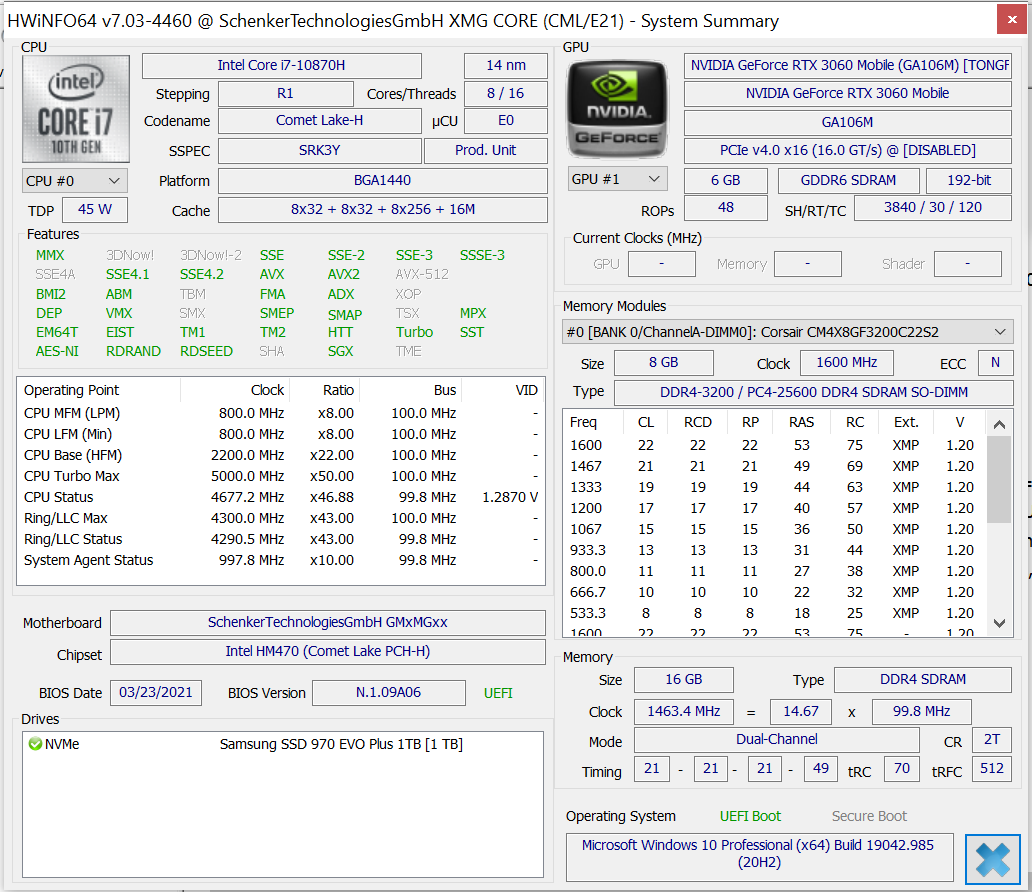Click the DDR4-3200 / PC4-25600 type field
Screen dimensions: 1032x892
[813, 392]
